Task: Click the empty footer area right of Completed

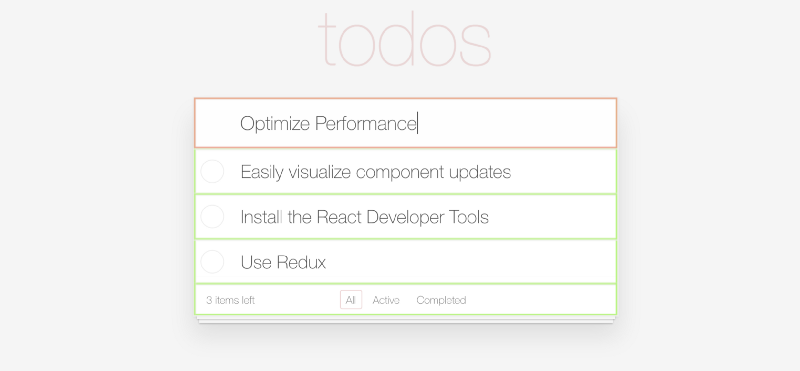Action: [x=542, y=300]
